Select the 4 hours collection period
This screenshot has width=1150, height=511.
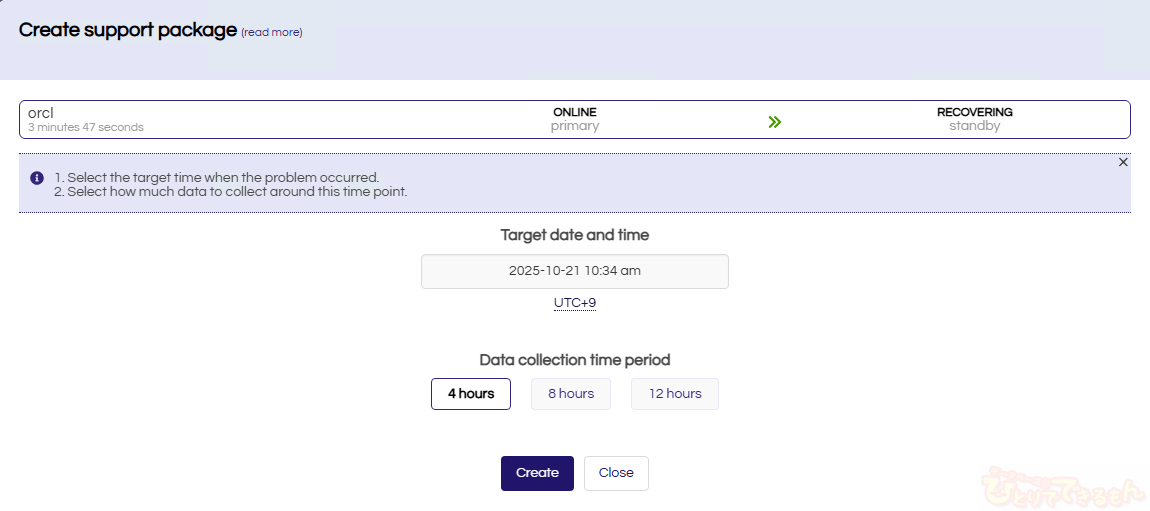[x=471, y=394]
